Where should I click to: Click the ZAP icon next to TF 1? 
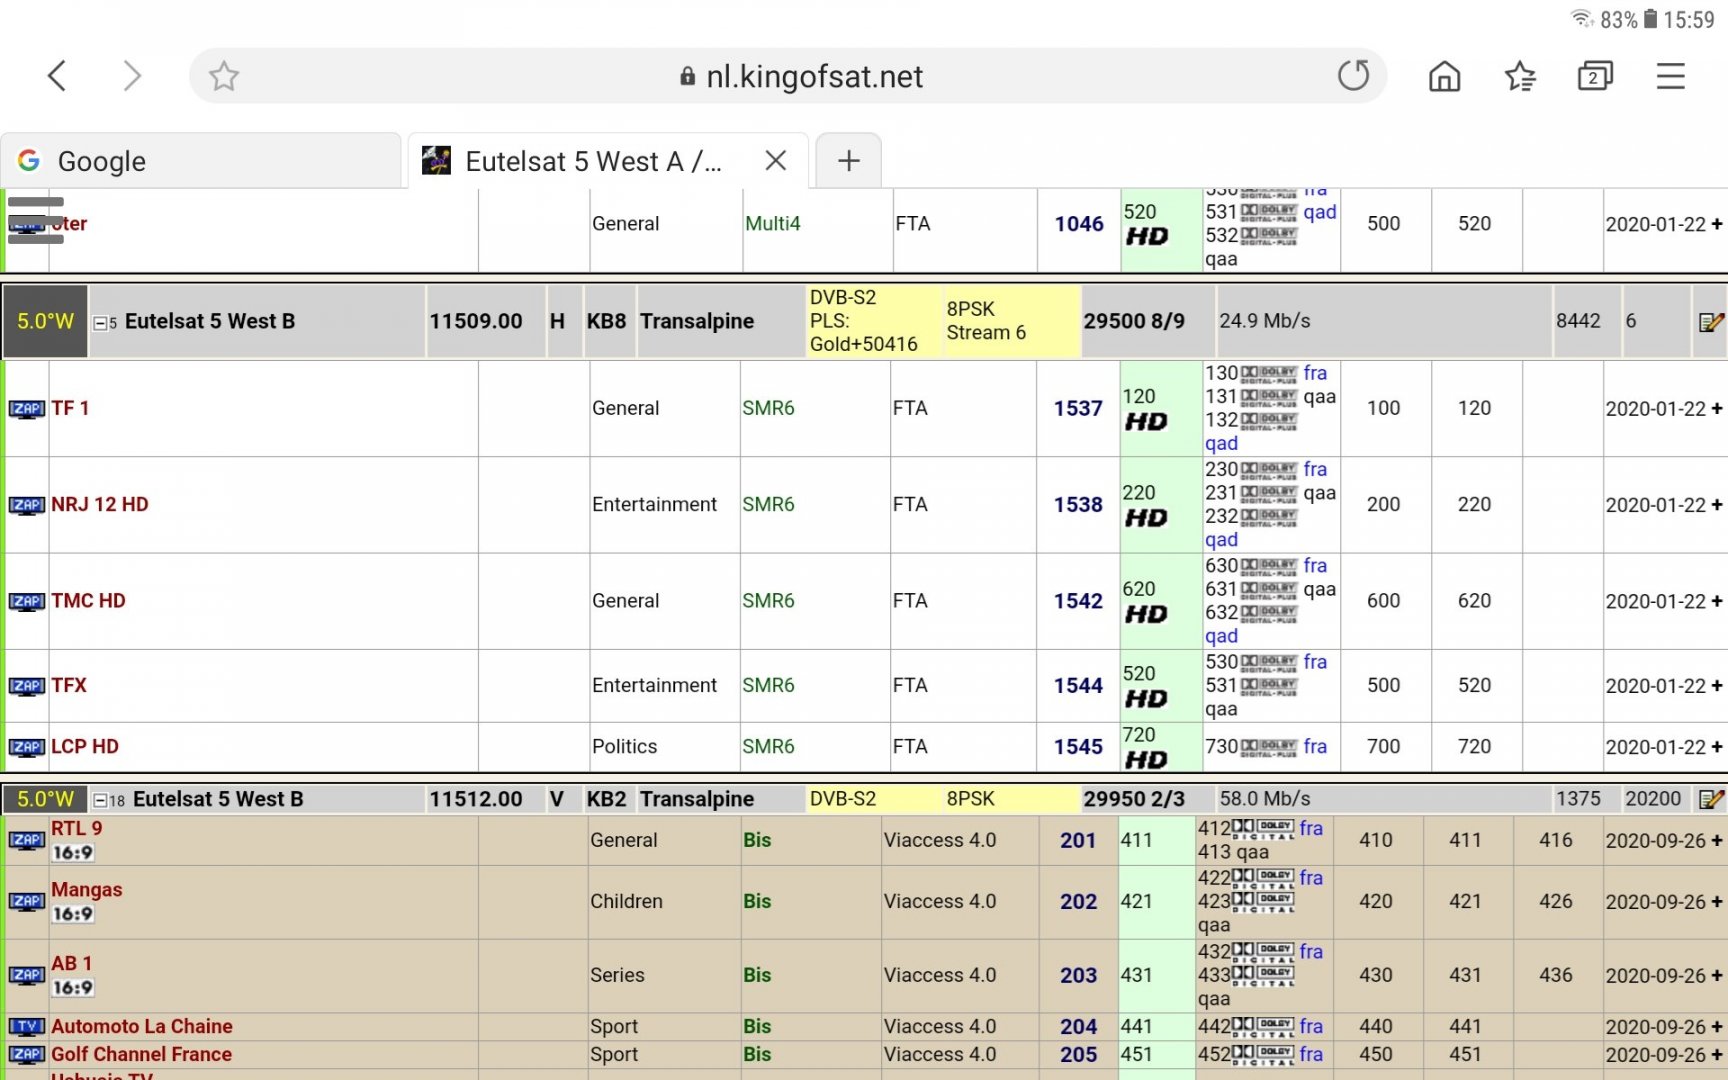coord(27,408)
